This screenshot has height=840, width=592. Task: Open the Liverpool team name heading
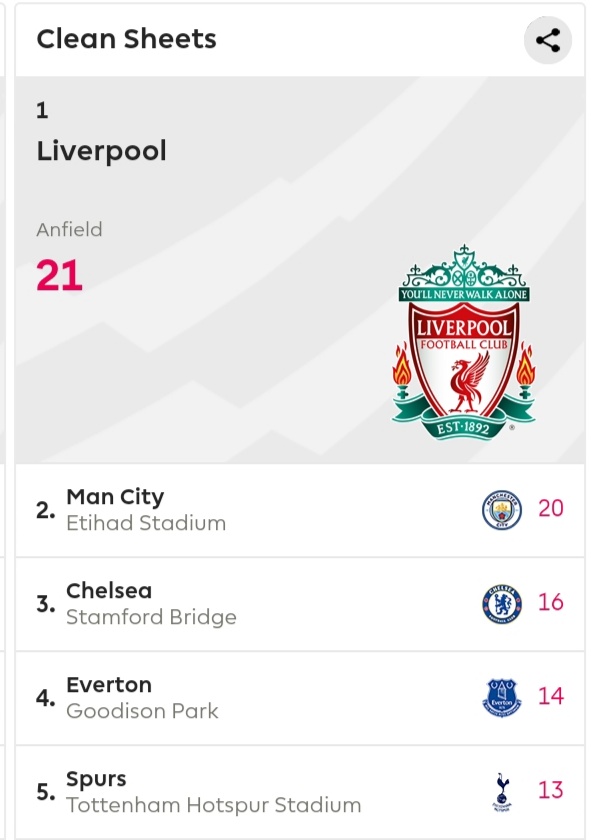coord(102,151)
